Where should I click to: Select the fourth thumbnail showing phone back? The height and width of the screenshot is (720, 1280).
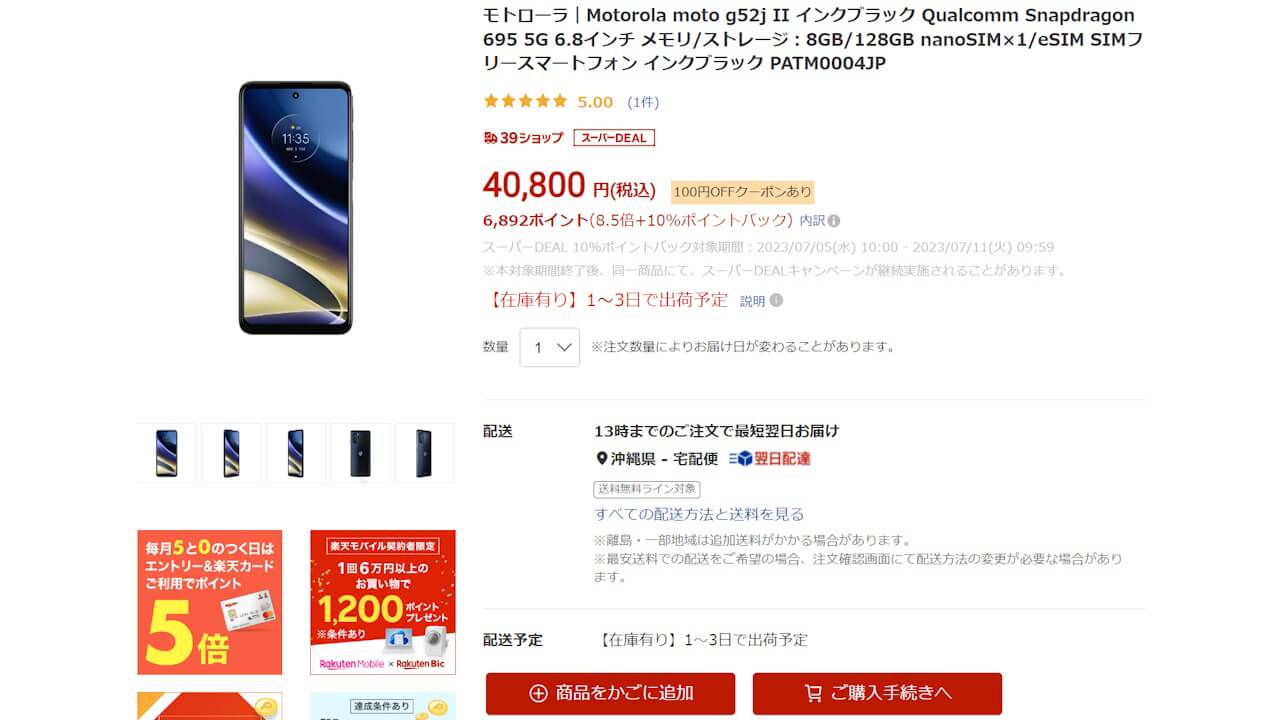360,453
